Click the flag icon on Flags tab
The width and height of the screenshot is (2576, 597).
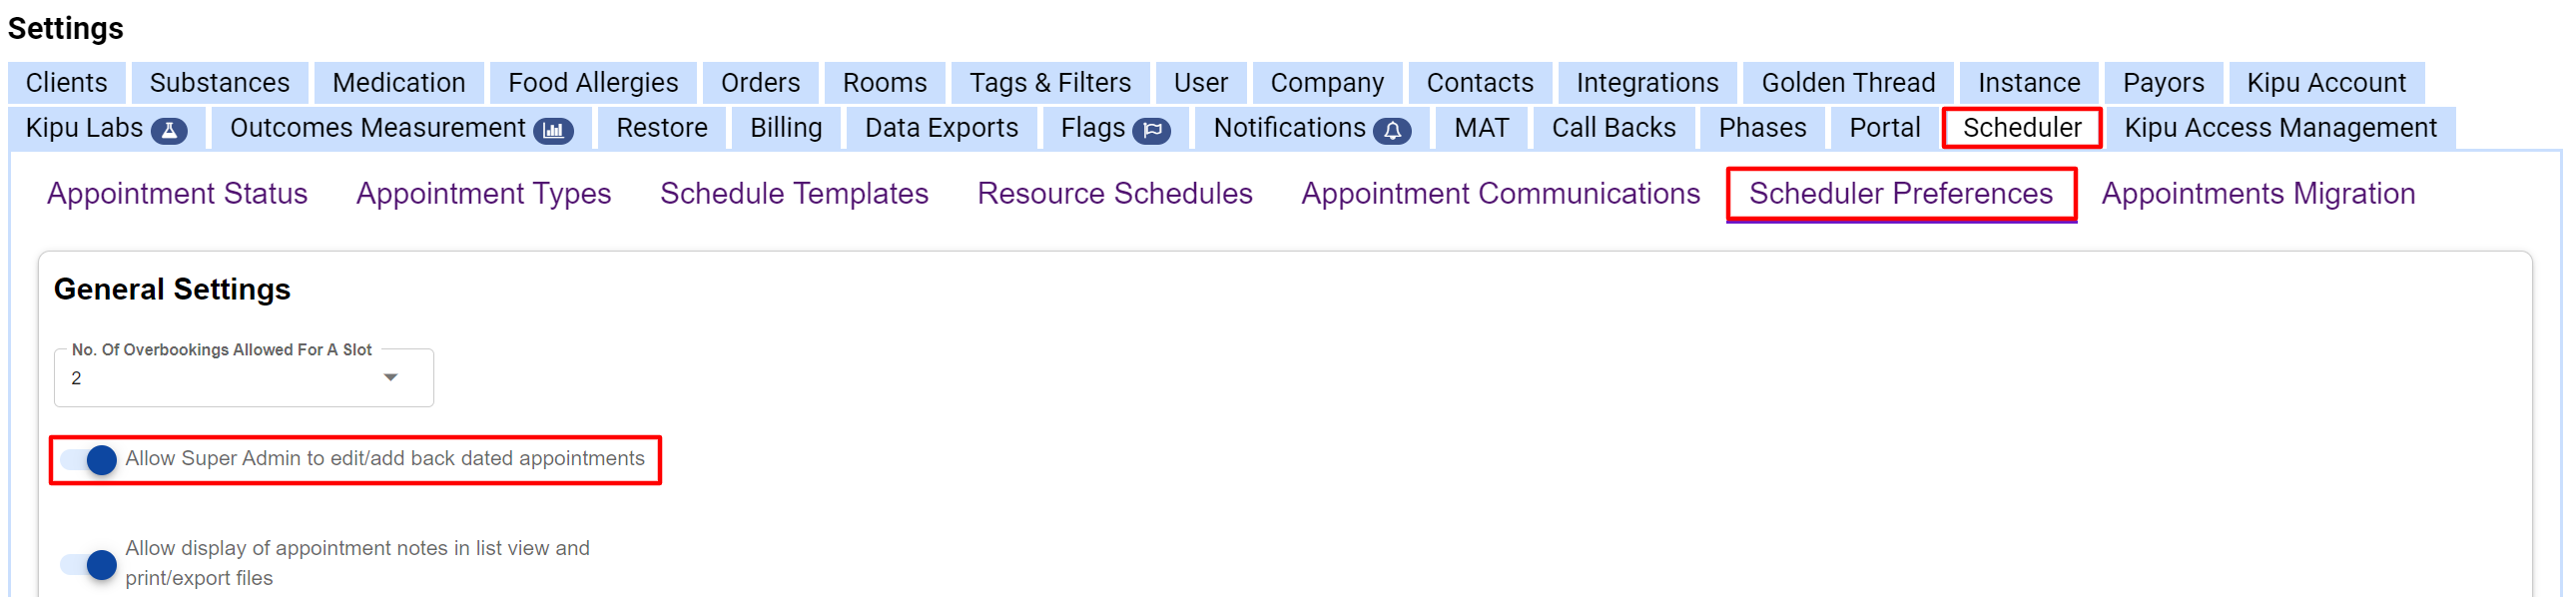[x=1151, y=131]
